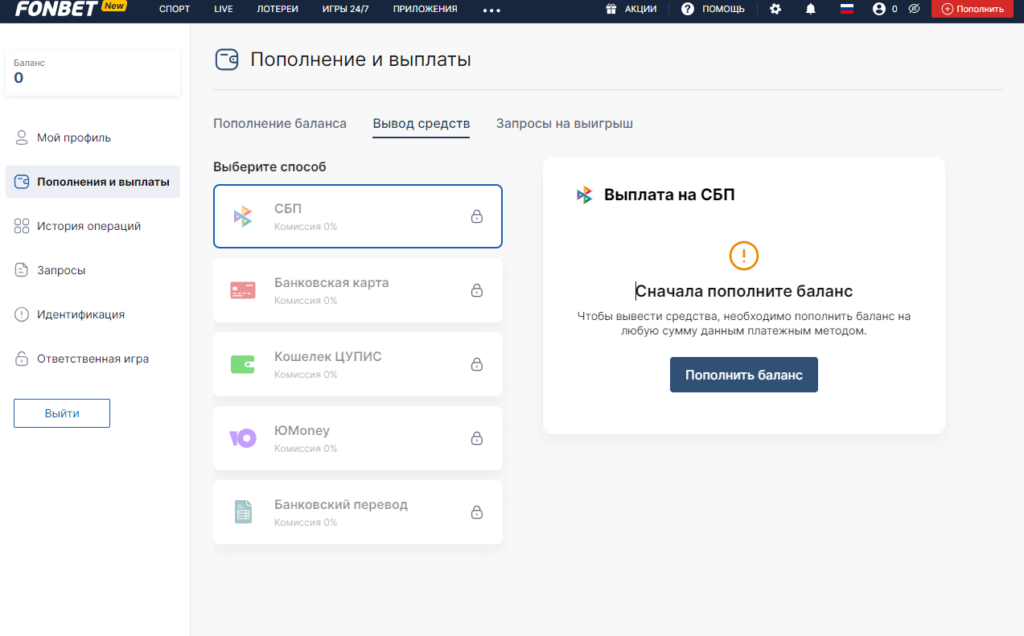Click the lock icon on Банковская карта row
The image size is (1024, 636).
point(477,290)
